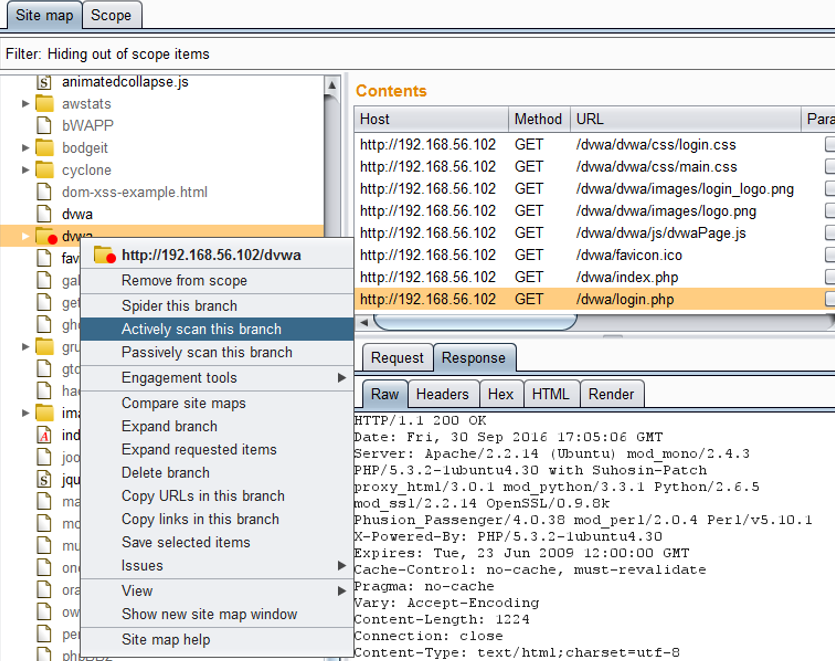Click the bWAPP file icon
The image size is (835, 661).
[44, 126]
